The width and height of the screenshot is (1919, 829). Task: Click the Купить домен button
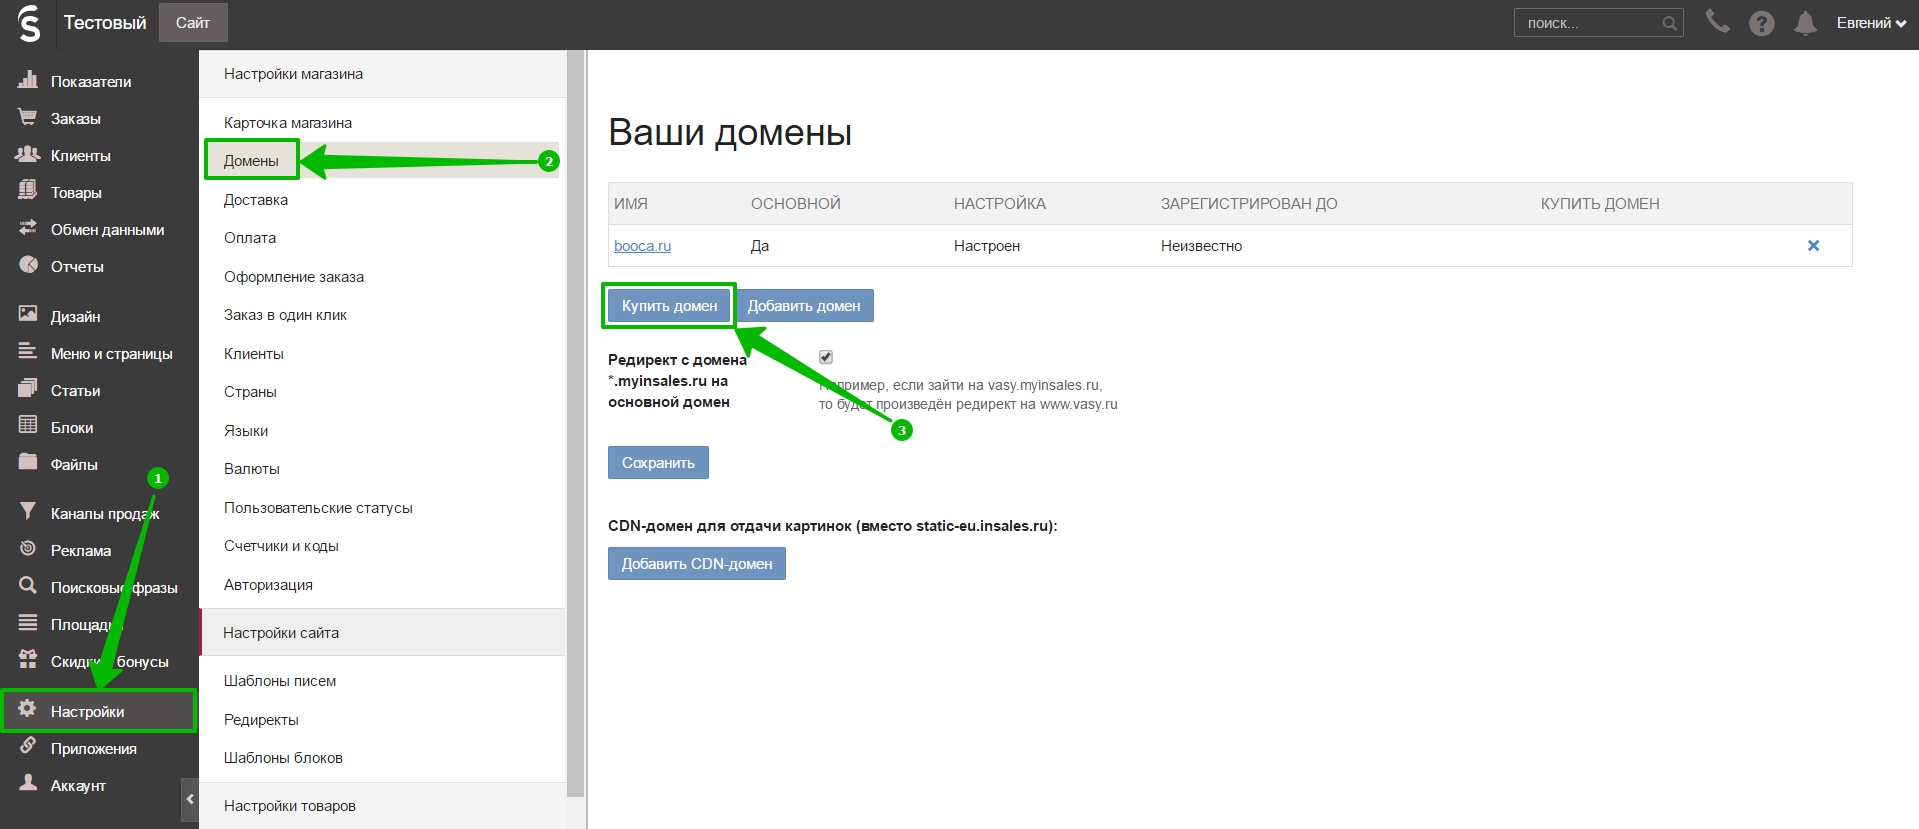point(669,306)
